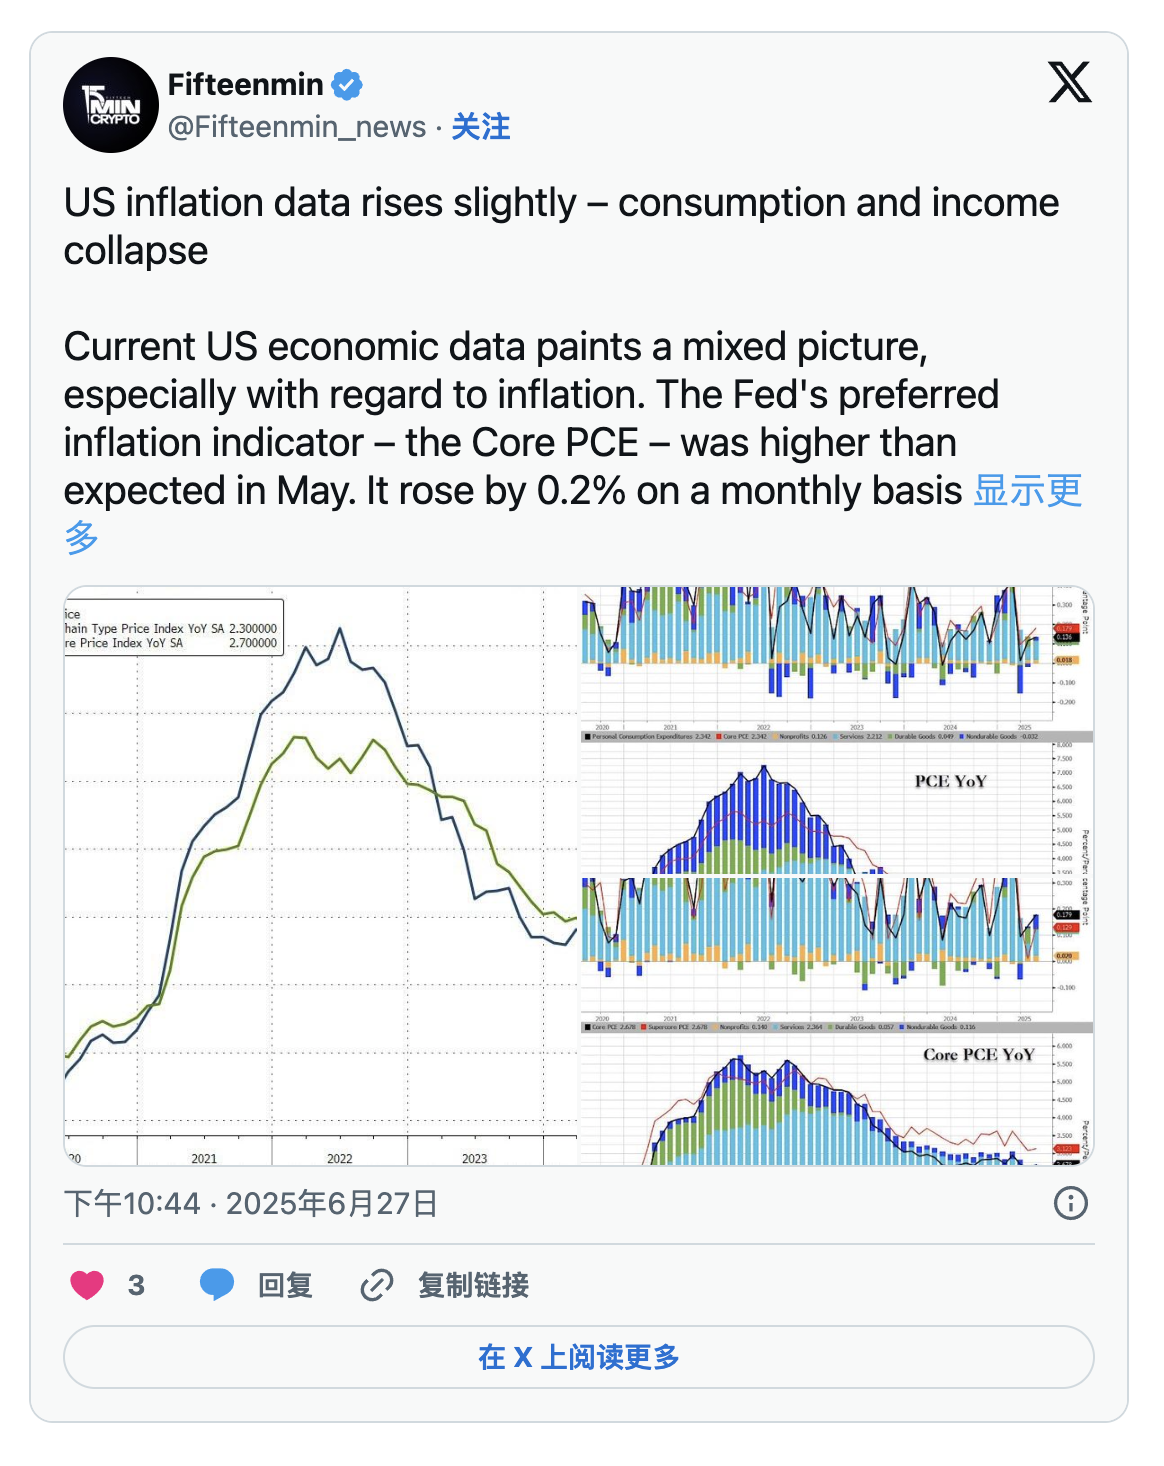Expand tweet text with 显示更多

pos(1027,491)
